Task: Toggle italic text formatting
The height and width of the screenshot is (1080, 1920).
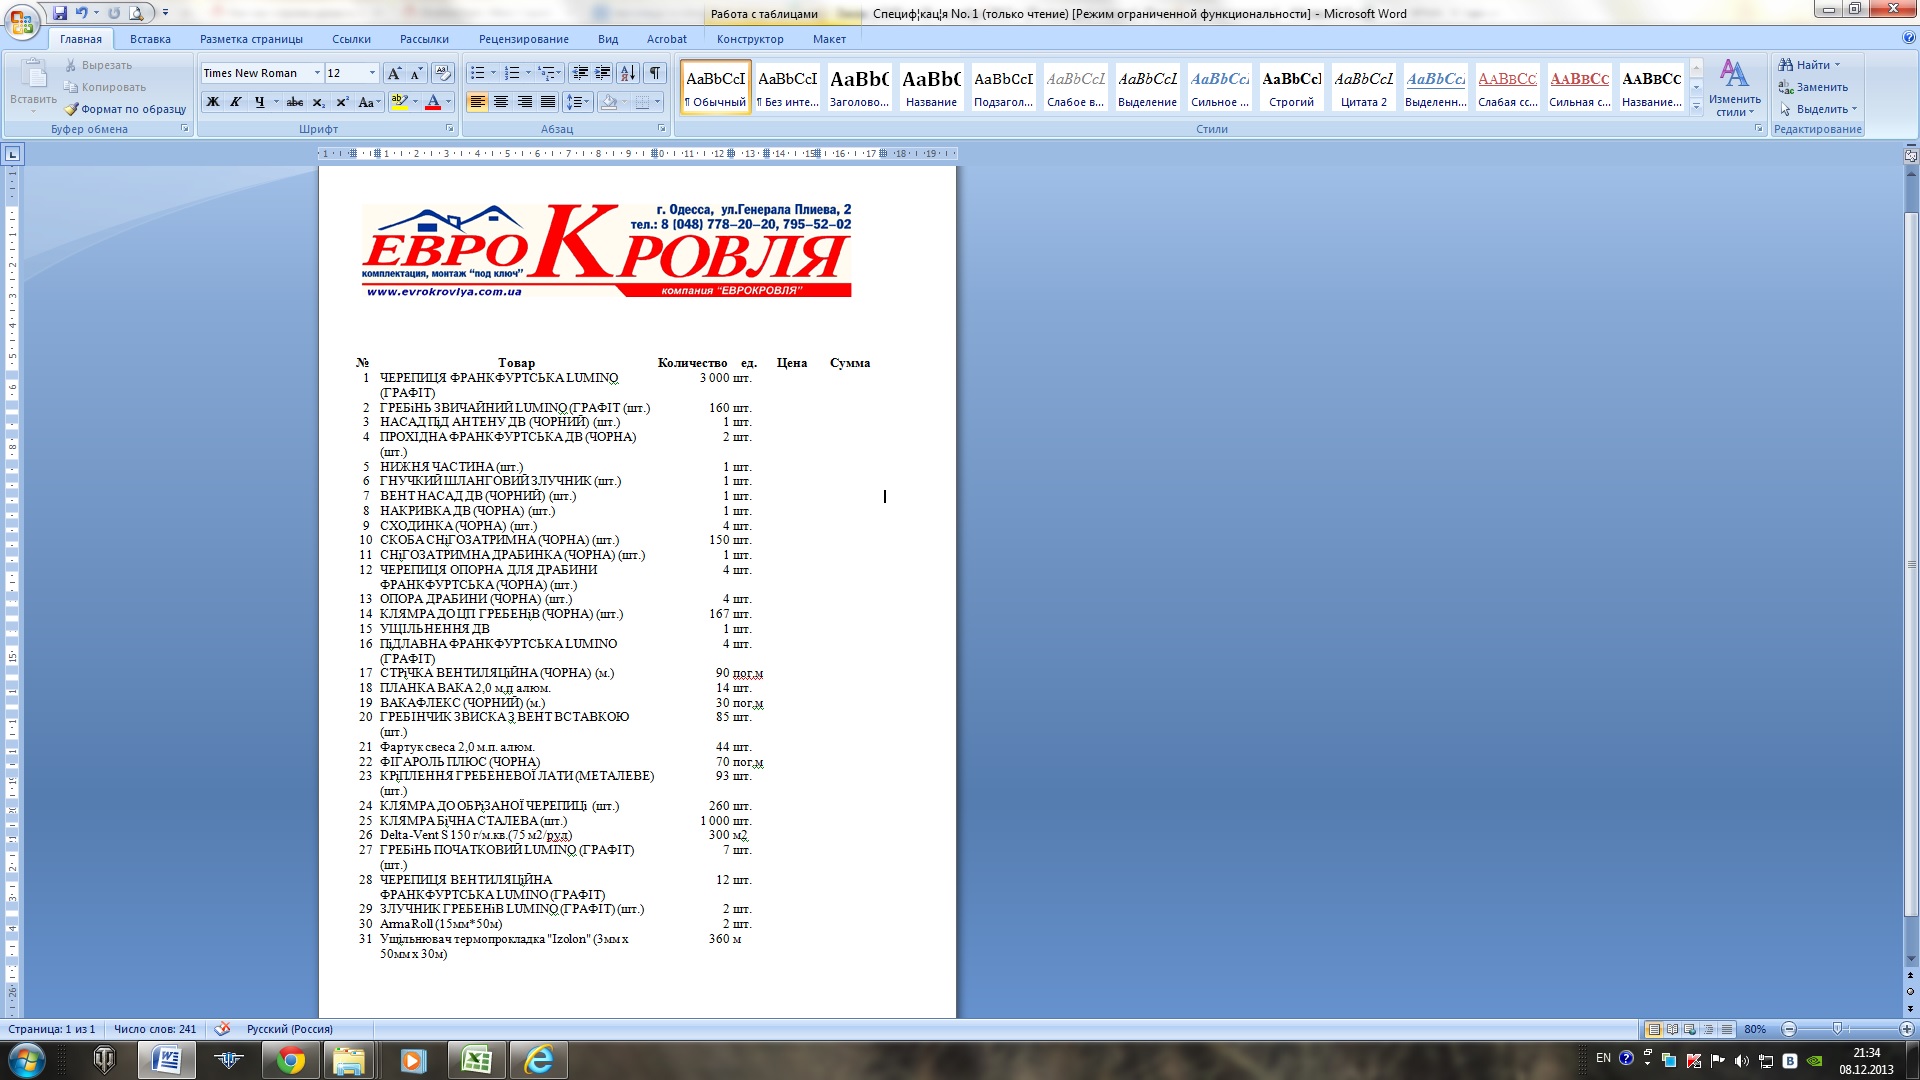Action: (236, 102)
